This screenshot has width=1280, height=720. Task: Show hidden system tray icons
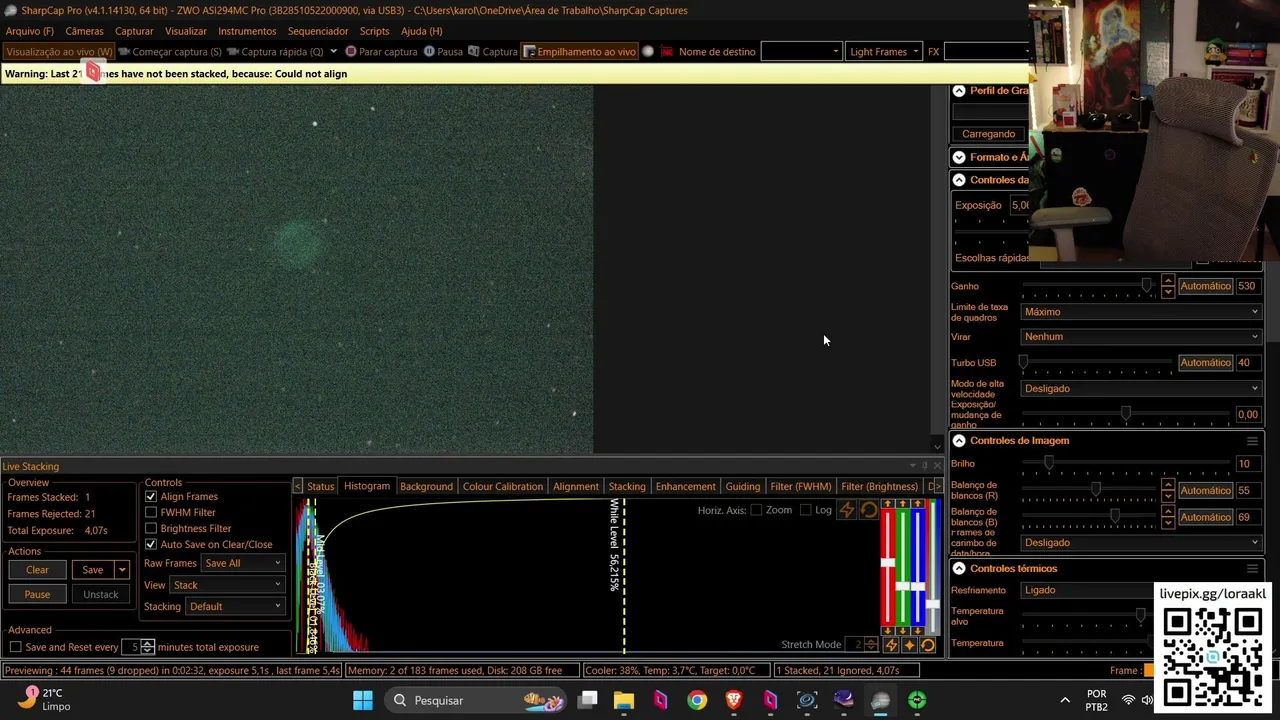(x=1065, y=700)
